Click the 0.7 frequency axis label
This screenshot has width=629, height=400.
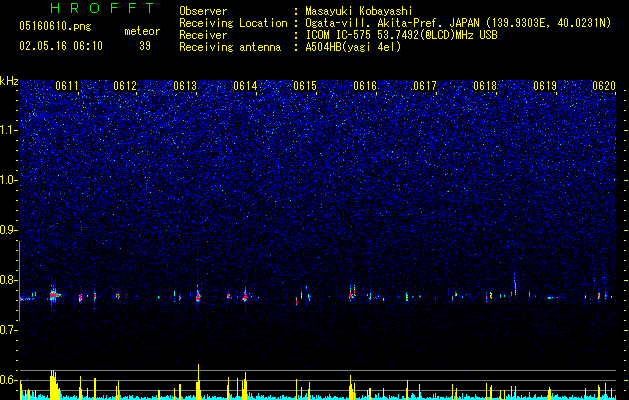click(x=8, y=330)
